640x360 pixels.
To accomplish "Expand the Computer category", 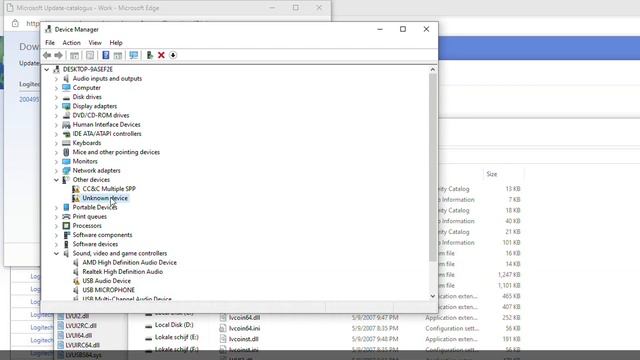I will click(x=56, y=88).
